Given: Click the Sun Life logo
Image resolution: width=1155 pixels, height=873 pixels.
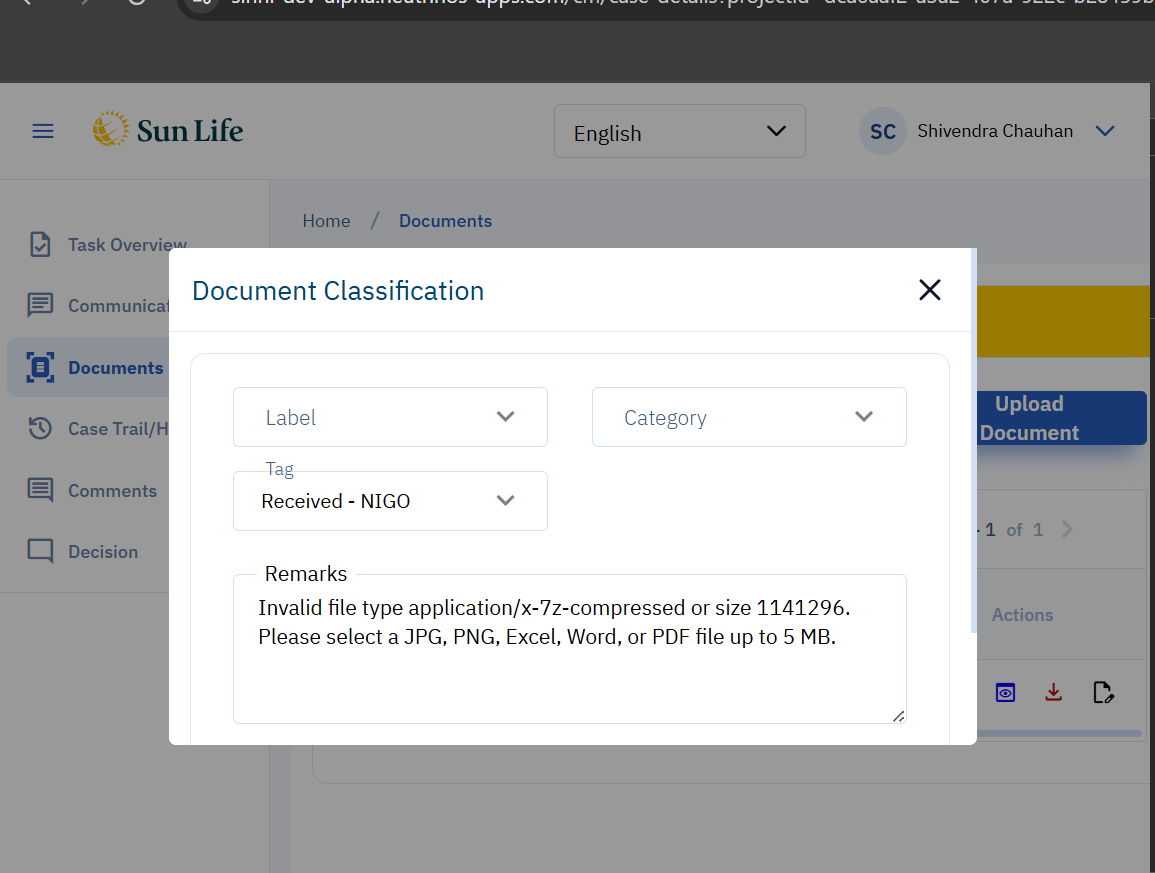Looking at the screenshot, I should 168,130.
